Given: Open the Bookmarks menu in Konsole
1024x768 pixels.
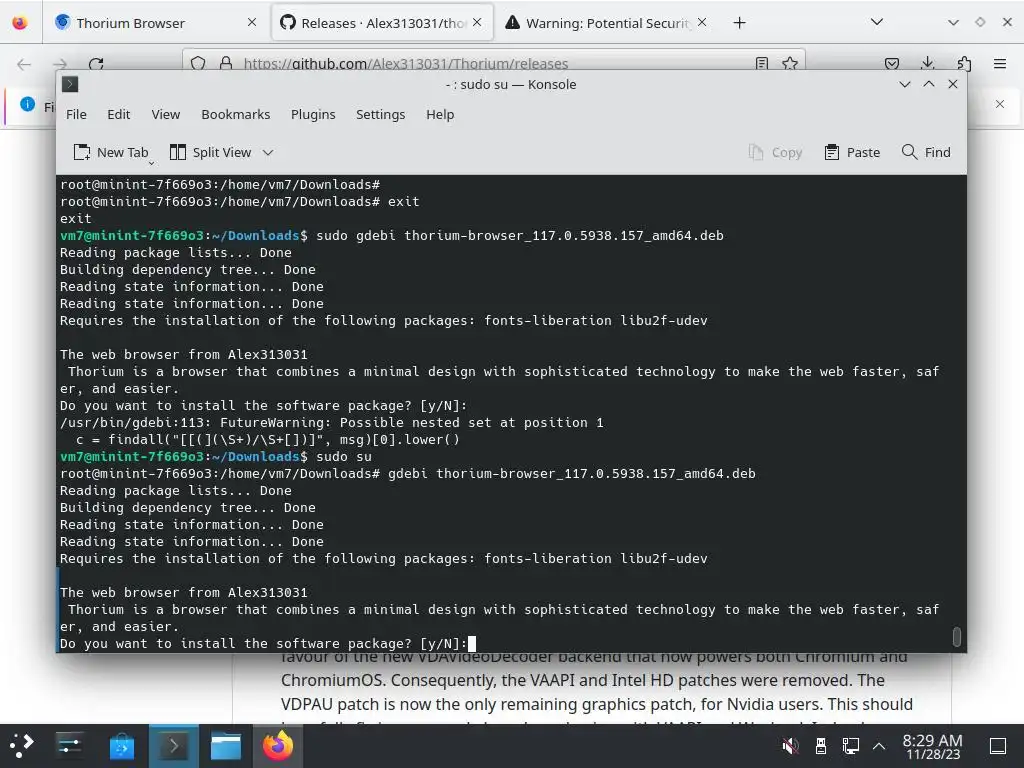Looking at the screenshot, I should coord(235,114).
